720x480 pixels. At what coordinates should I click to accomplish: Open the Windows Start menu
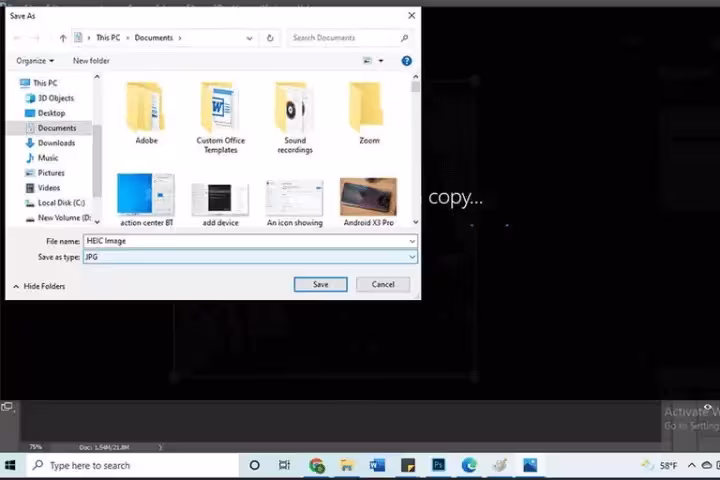pyautogui.click(x=10, y=466)
